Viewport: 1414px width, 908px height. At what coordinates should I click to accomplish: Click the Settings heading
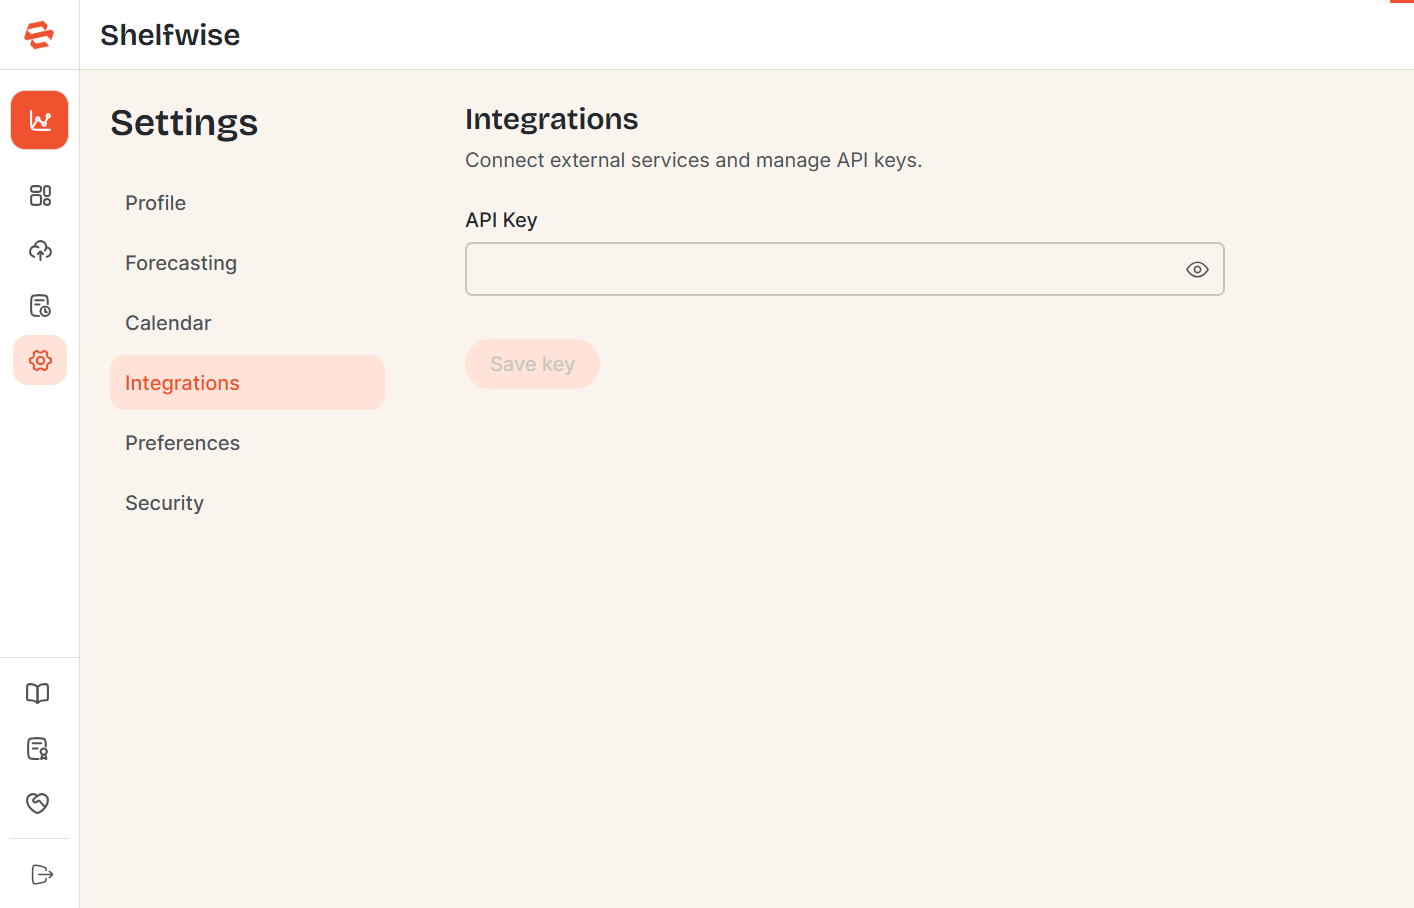click(x=184, y=123)
